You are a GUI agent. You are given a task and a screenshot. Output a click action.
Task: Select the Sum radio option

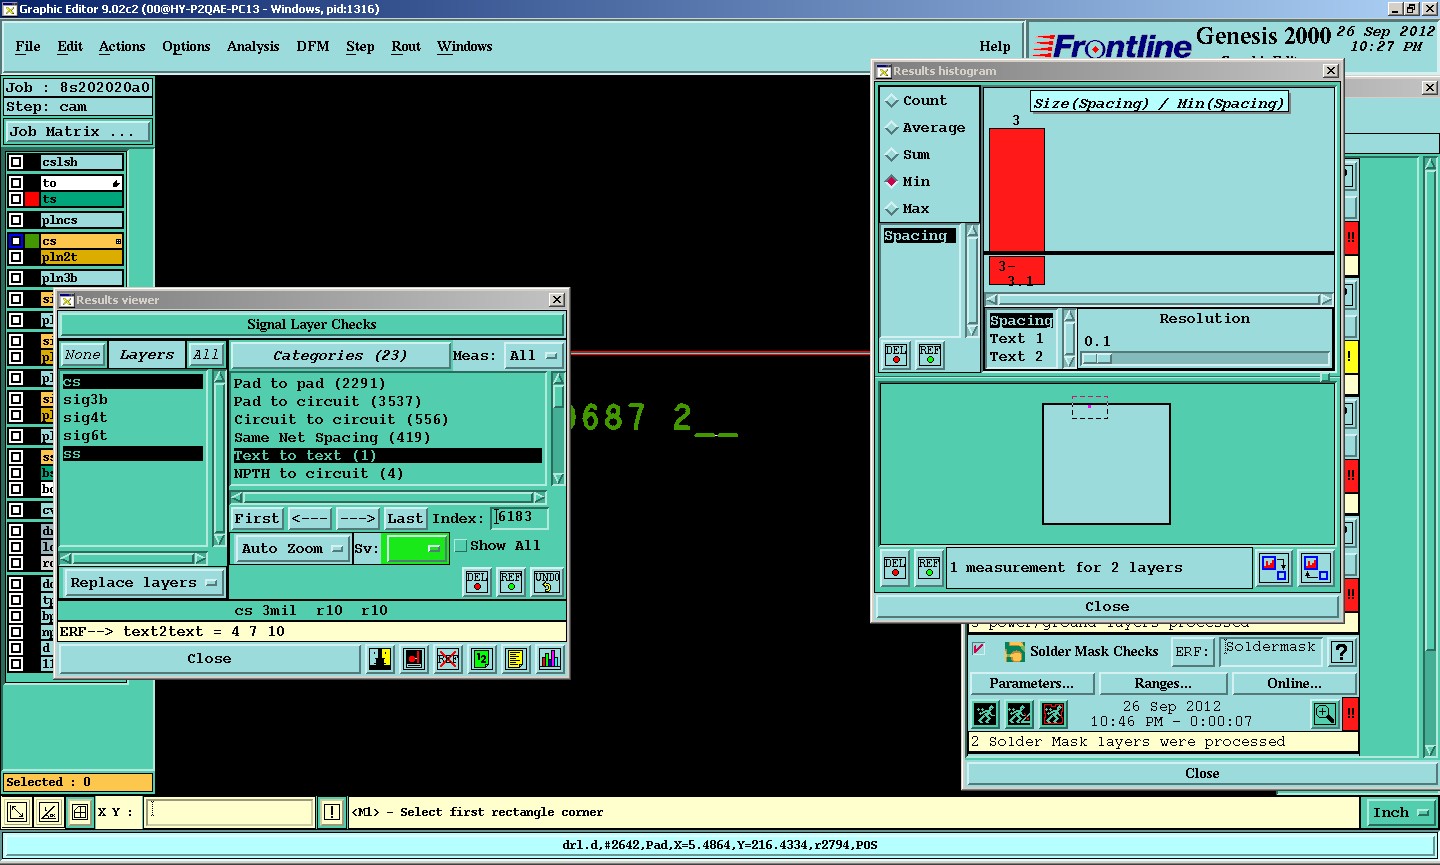click(x=892, y=155)
